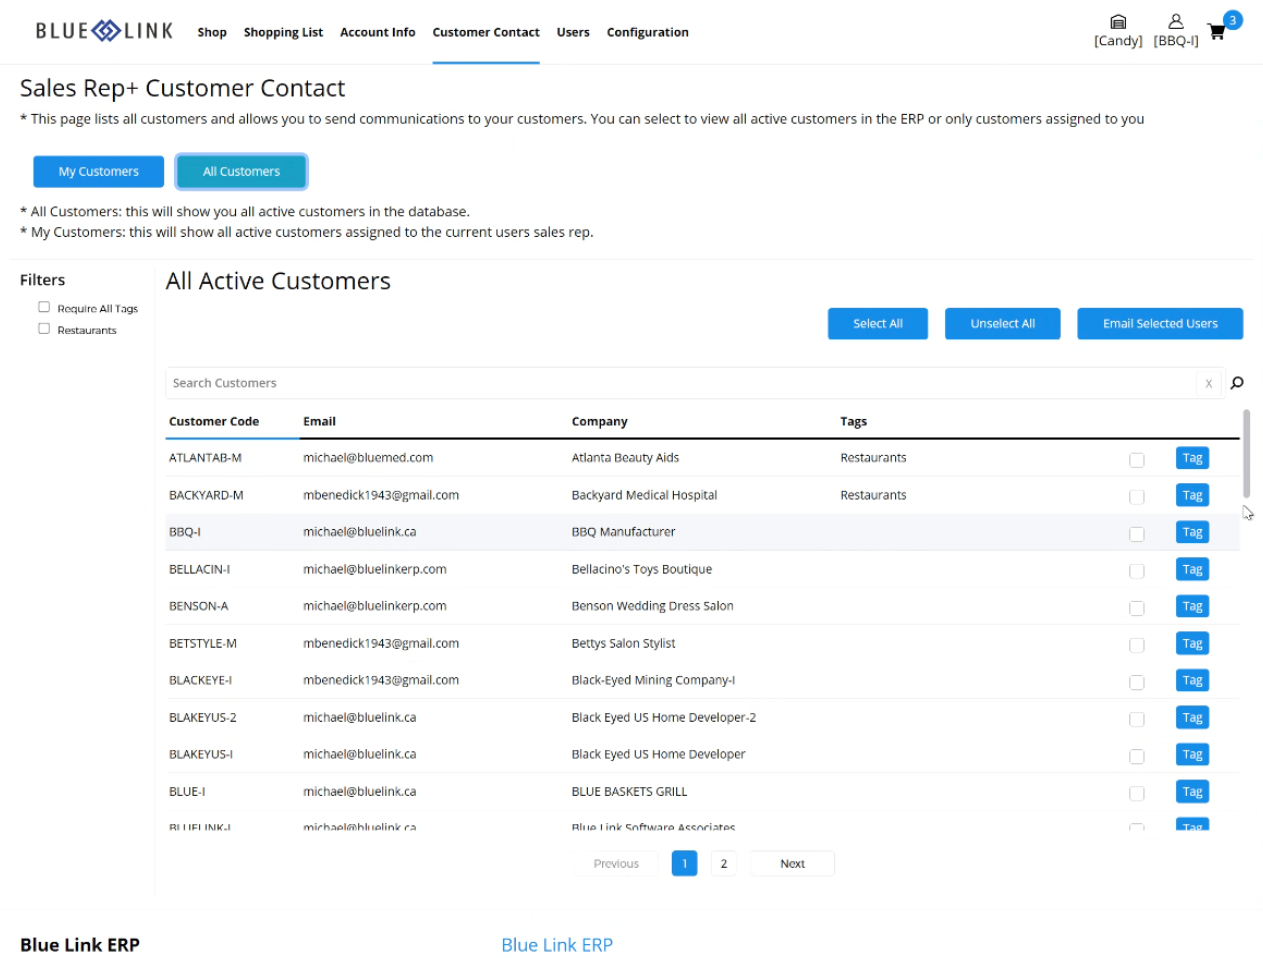This screenshot has height=958, width=1263.
Task: Open the Customer Contact tab
Action: pos(486,32)
